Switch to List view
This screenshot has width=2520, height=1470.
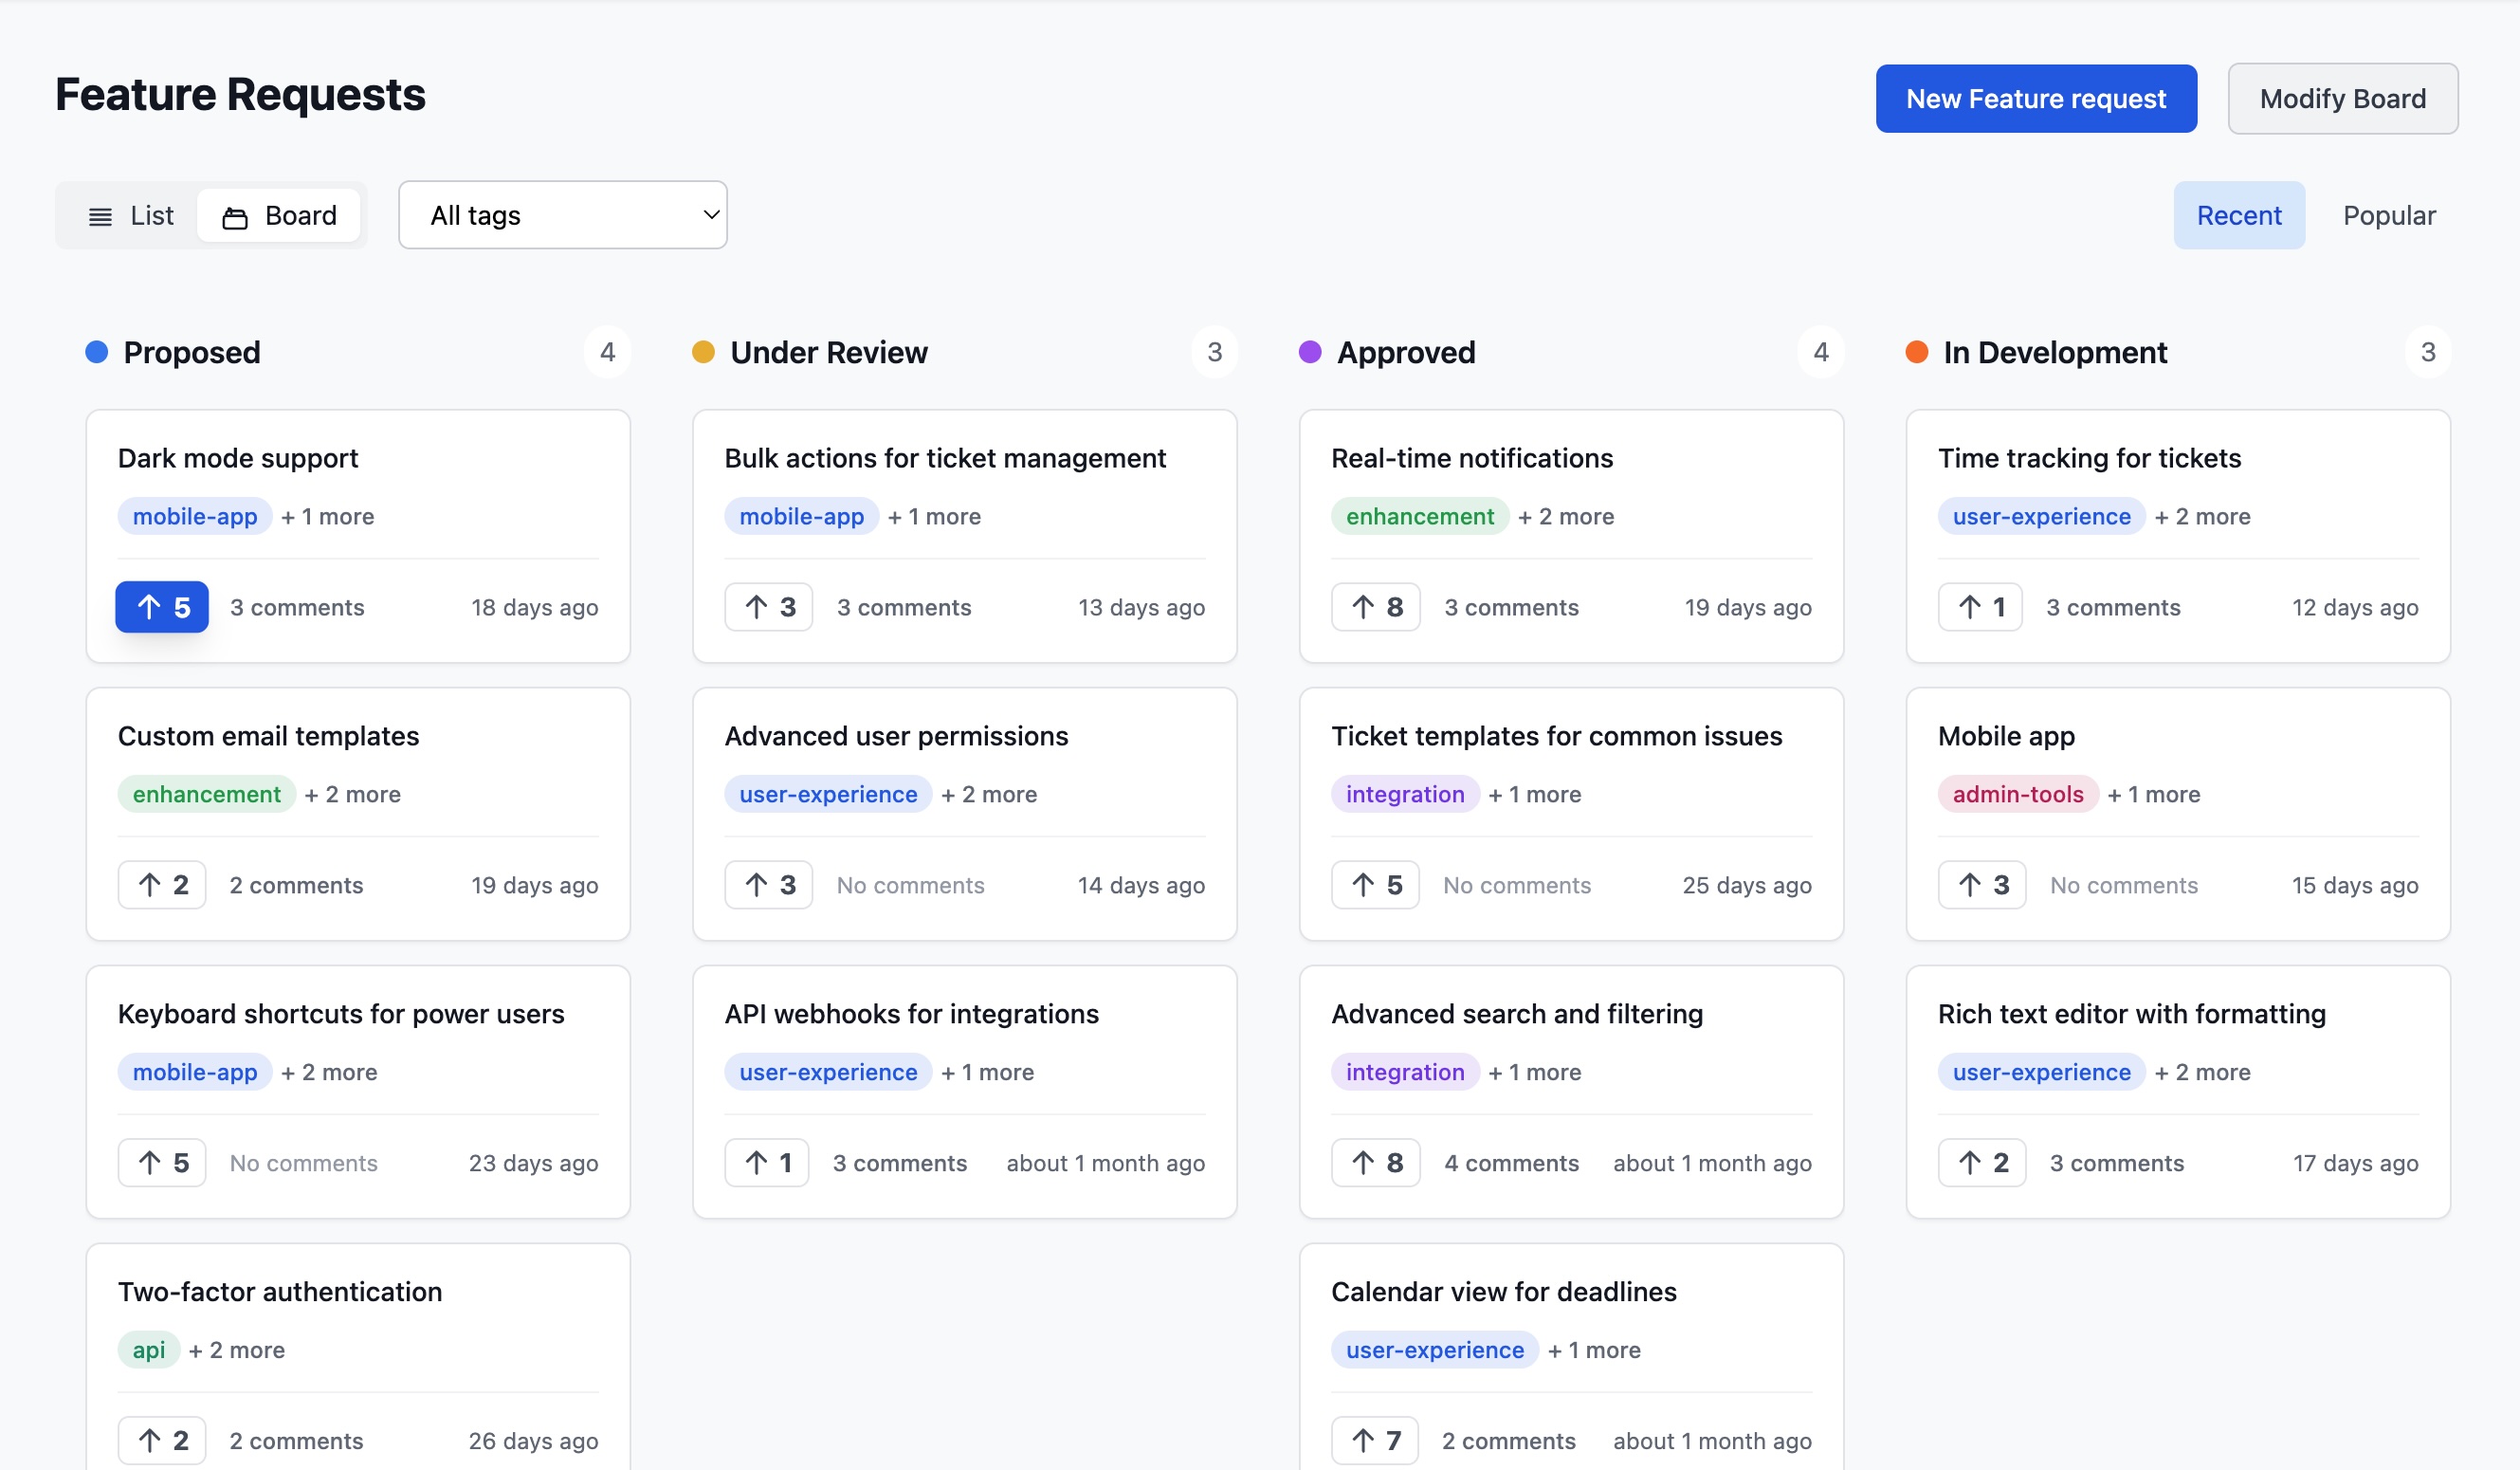pos(131,215)
